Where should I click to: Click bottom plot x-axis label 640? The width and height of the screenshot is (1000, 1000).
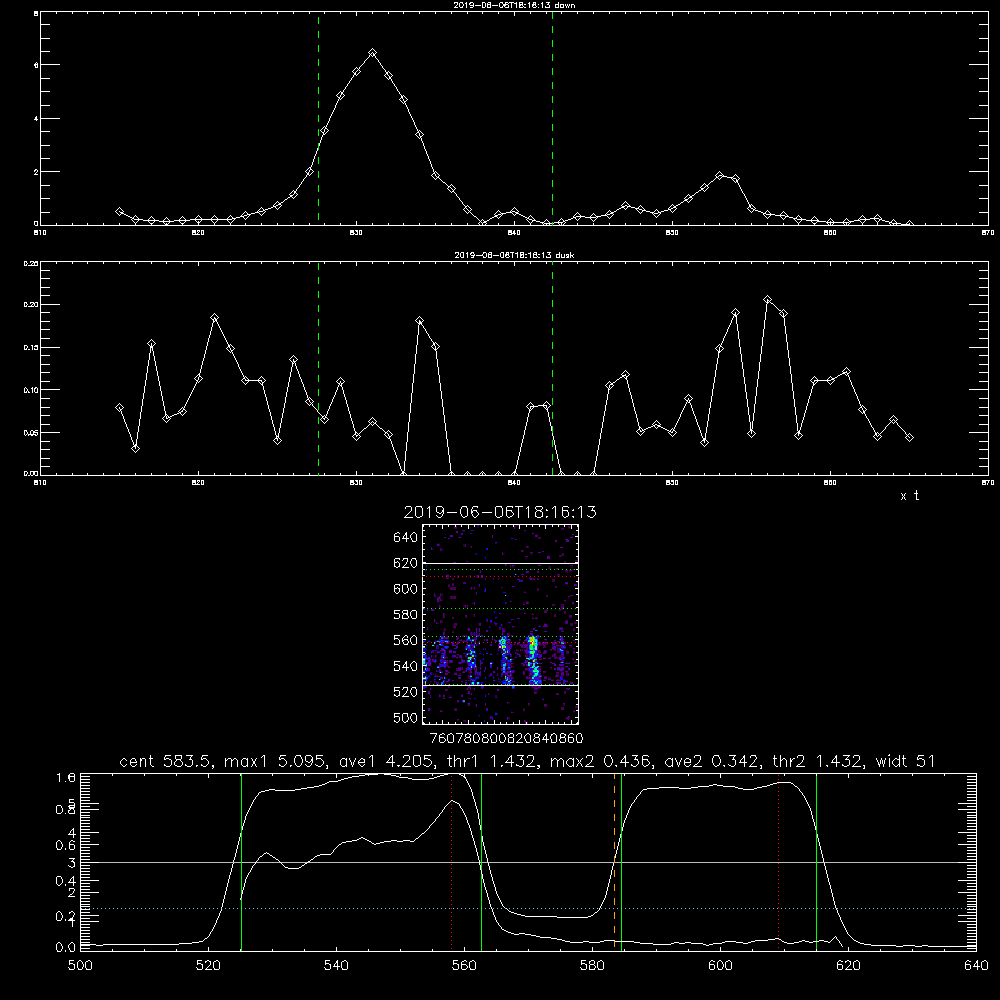point(976,965)
